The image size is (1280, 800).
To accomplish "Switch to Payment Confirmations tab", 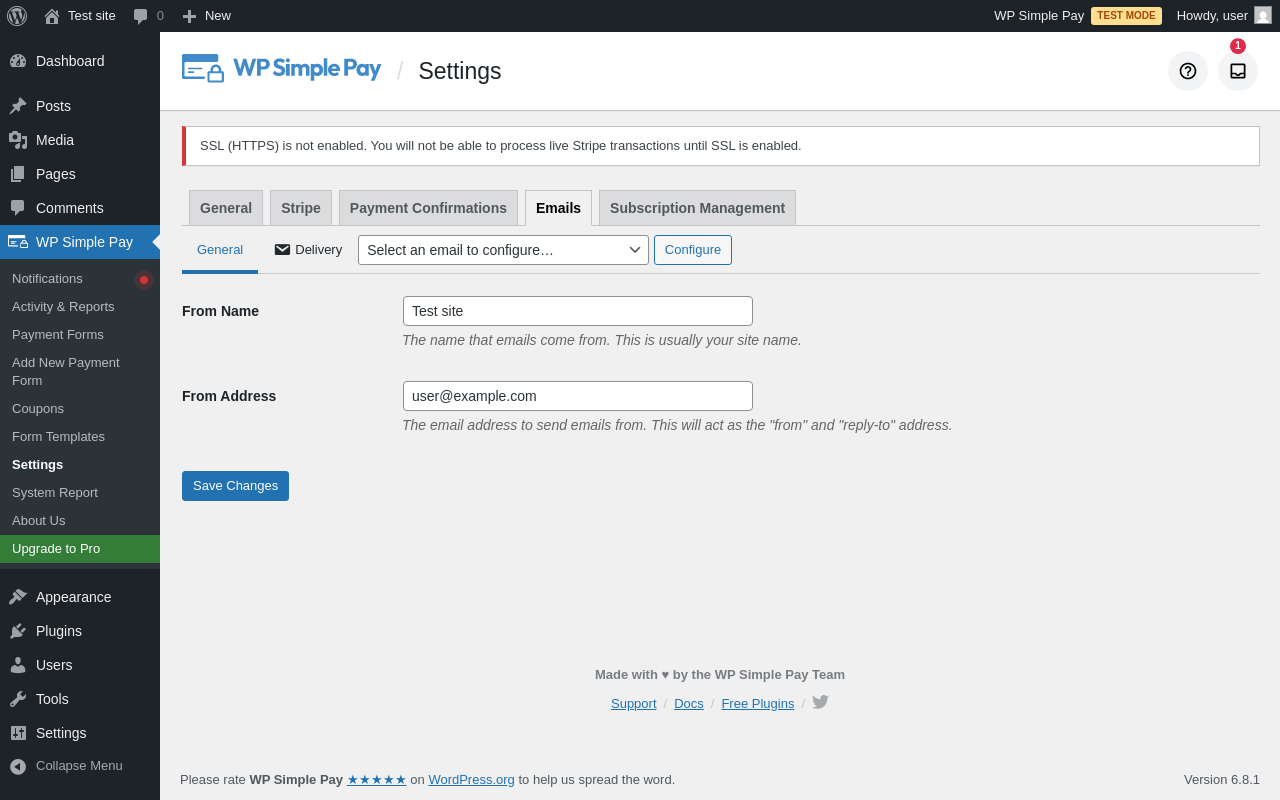I will 428,208.
